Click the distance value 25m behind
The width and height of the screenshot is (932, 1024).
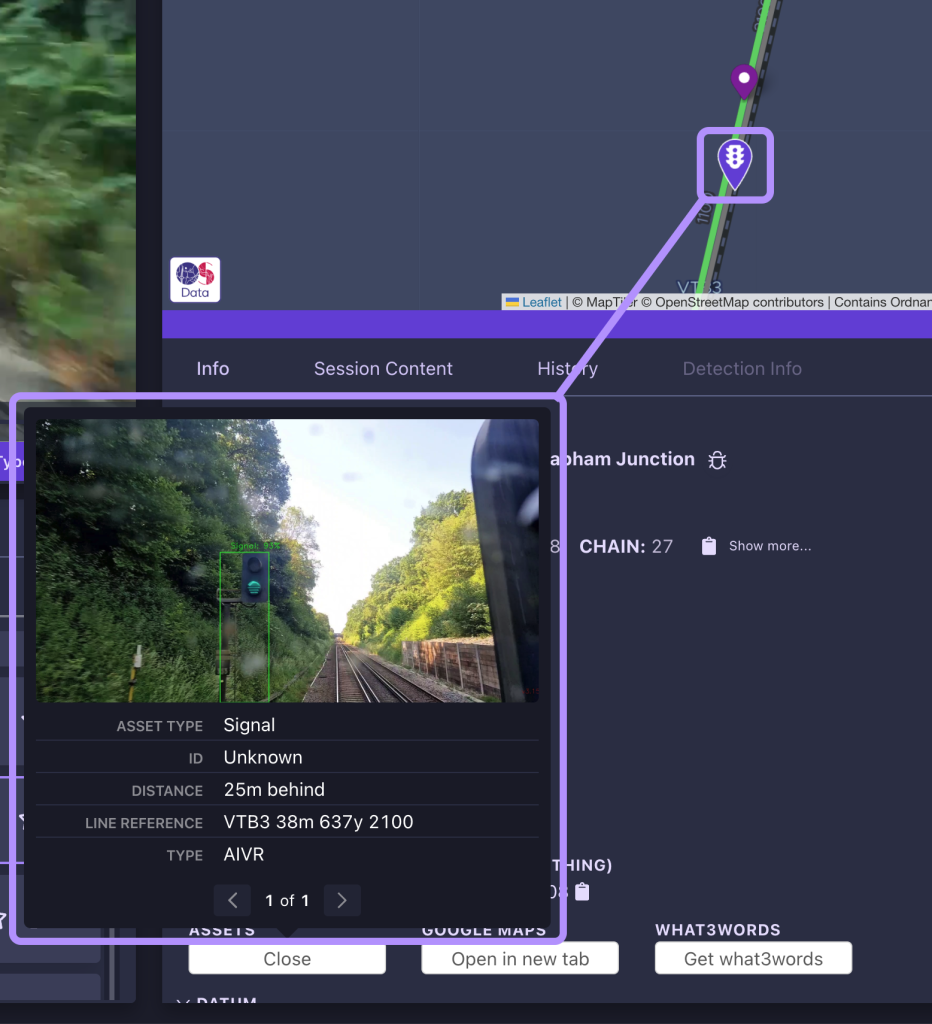(x=274, y=790)
